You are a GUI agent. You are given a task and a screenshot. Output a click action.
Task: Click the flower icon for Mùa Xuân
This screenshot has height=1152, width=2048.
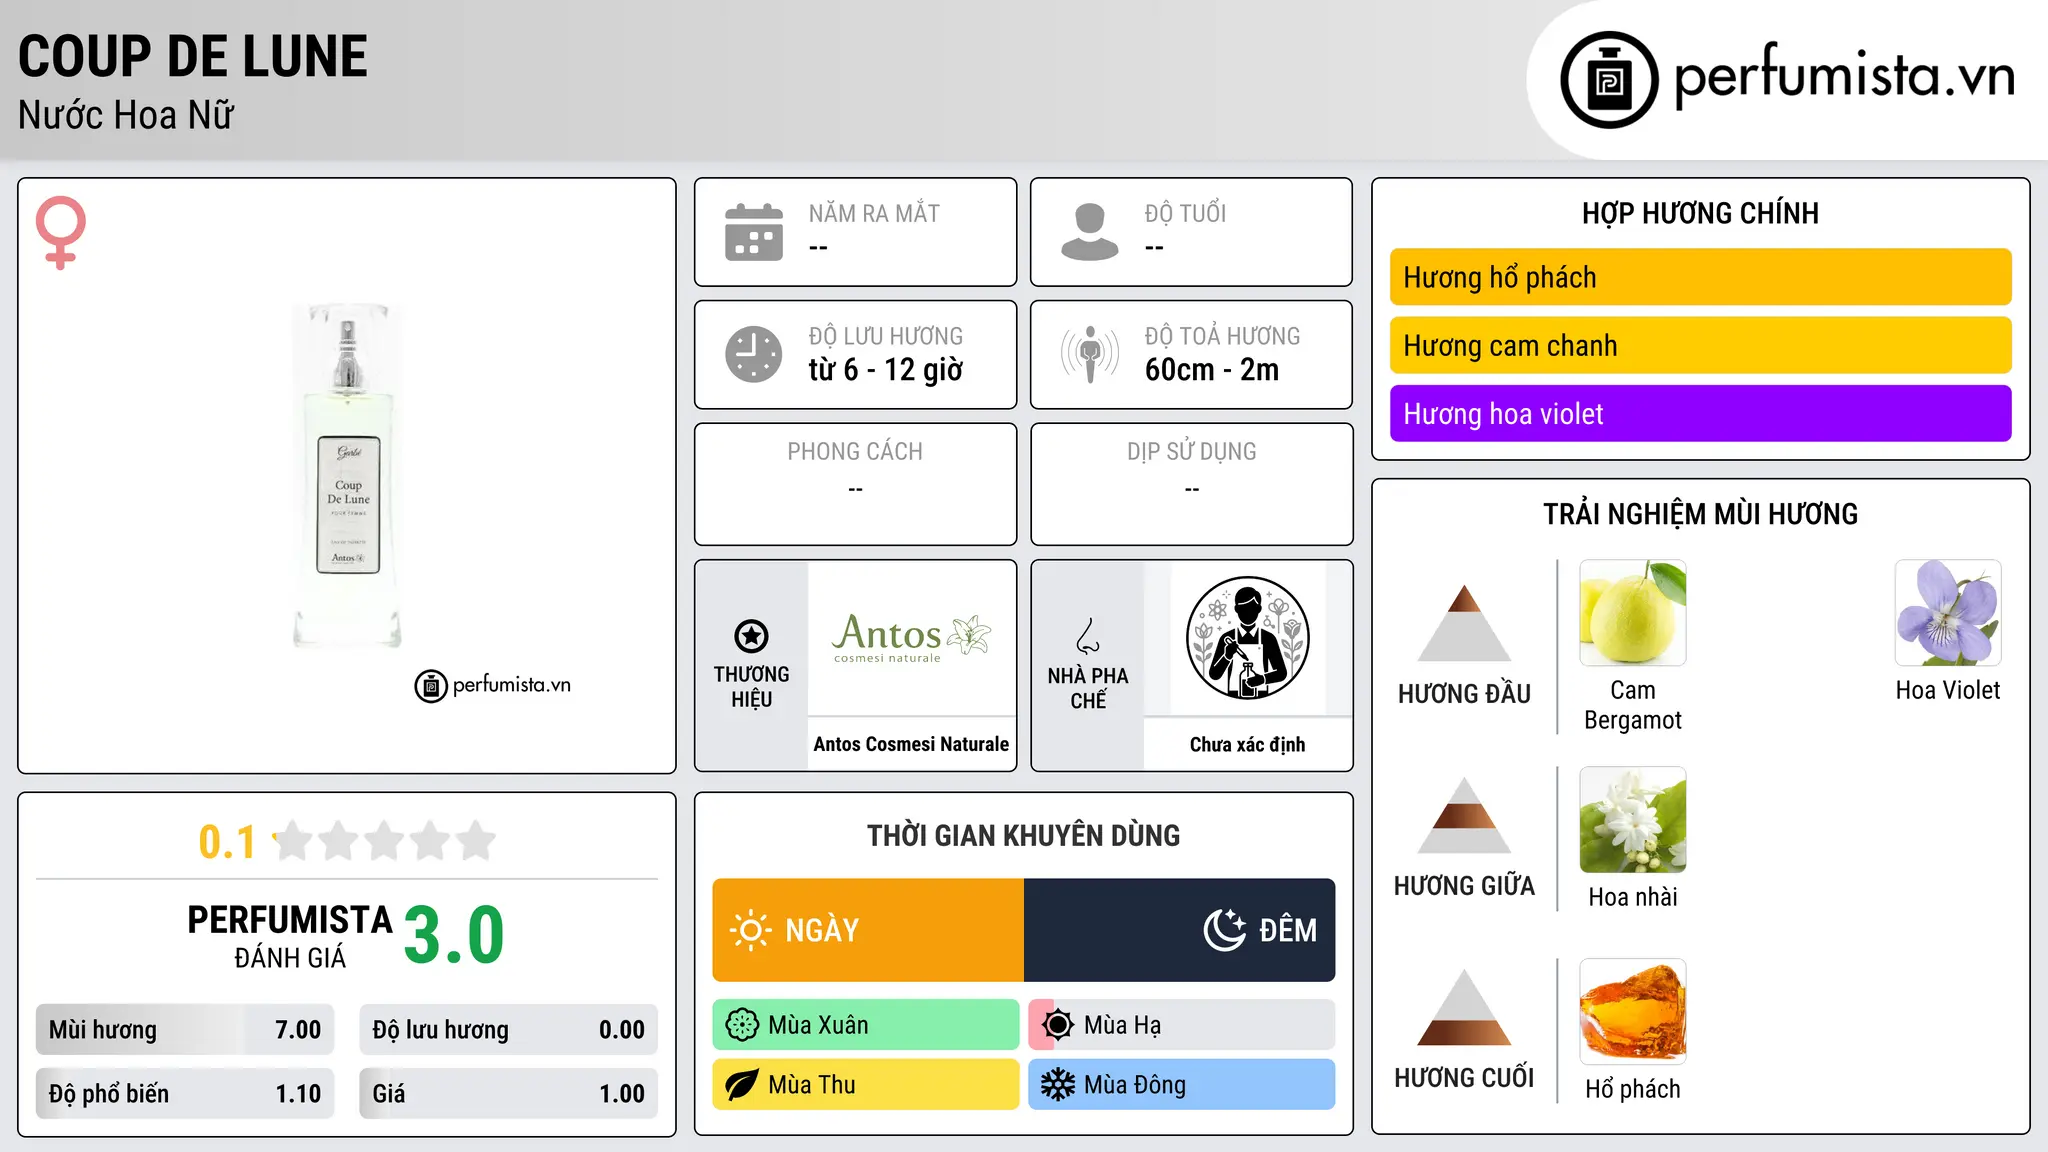coord(742,1025)
